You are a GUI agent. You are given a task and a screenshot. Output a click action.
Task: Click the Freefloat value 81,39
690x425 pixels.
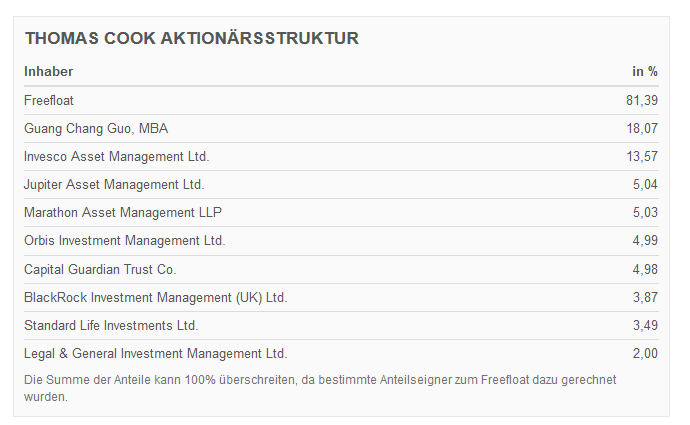click(641, 100)
